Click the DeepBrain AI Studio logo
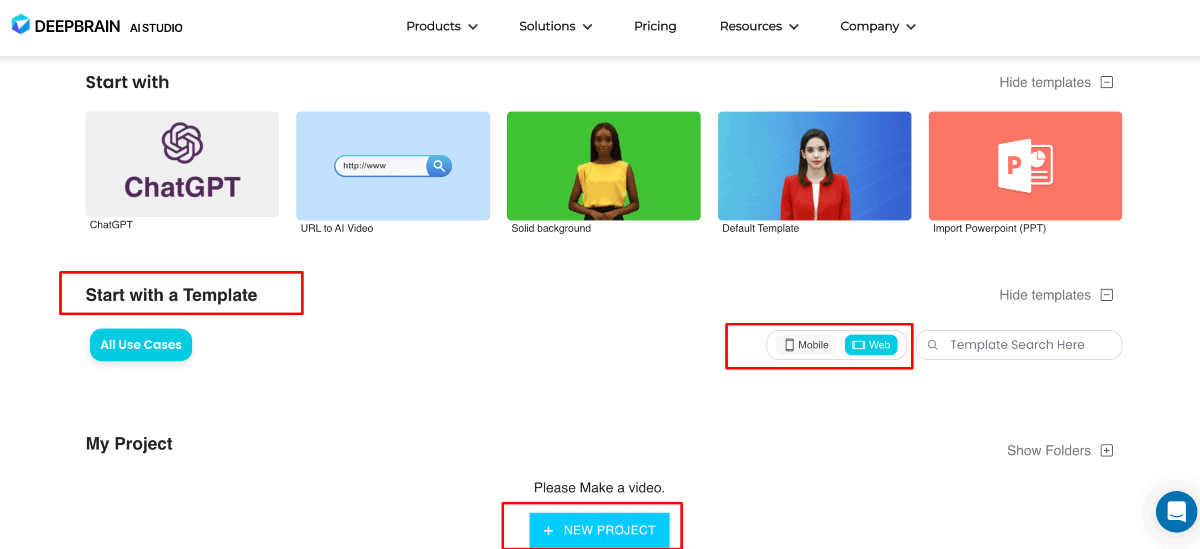The height and width of the screenshot is (549, 1200). tap(97, 26)
